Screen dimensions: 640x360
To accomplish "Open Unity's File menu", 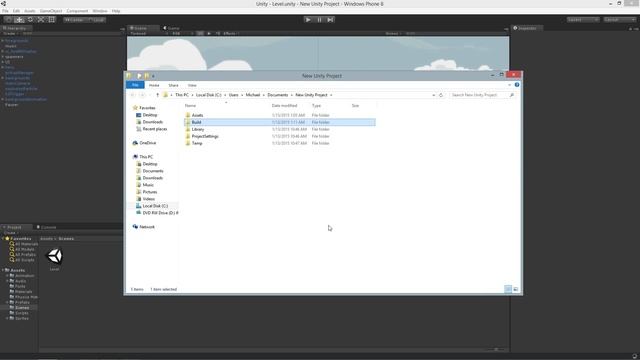I will 5,11.
